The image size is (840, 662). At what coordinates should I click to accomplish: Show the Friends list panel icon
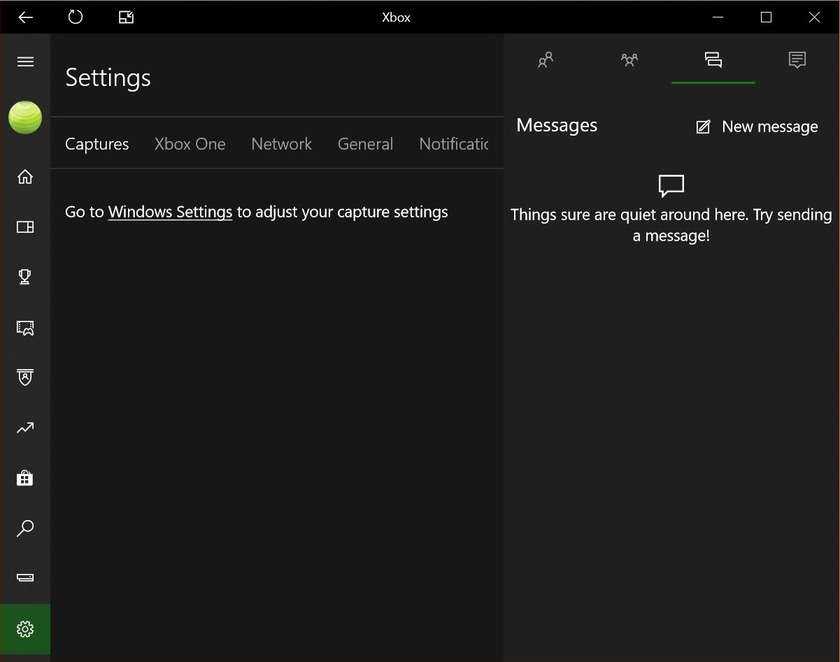click(x=545, y=60)
